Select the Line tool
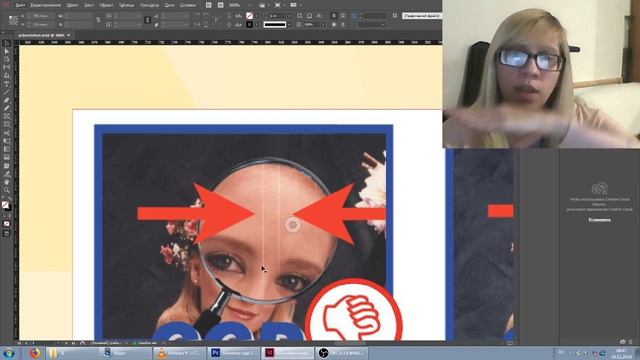The width and height of the screenshot is (640, 360). [7, 92]
